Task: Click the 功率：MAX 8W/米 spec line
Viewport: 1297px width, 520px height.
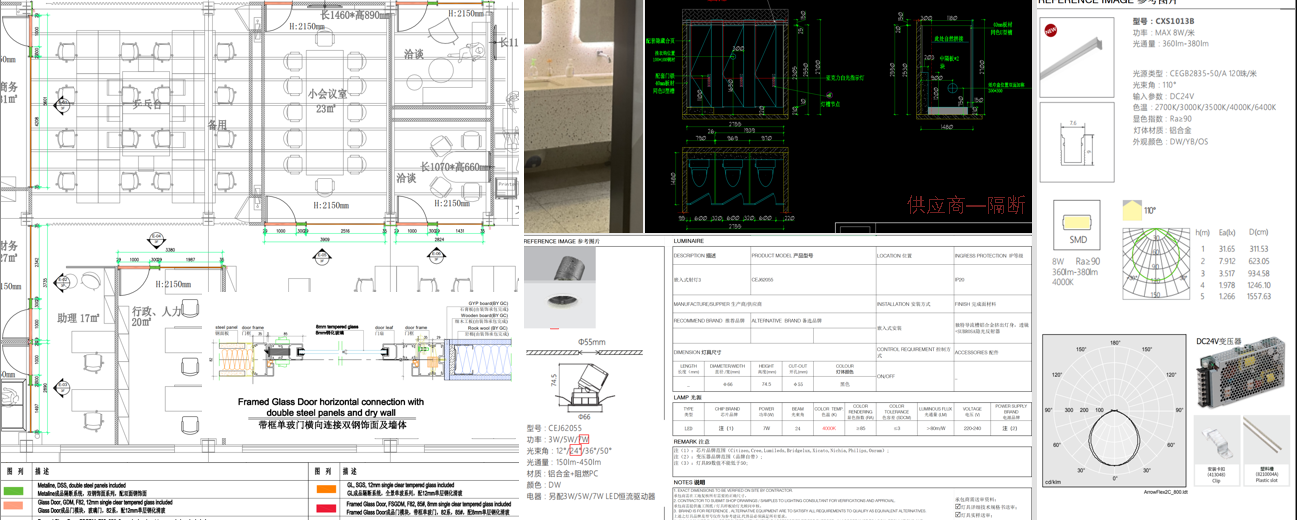Action: (1164, 32)
